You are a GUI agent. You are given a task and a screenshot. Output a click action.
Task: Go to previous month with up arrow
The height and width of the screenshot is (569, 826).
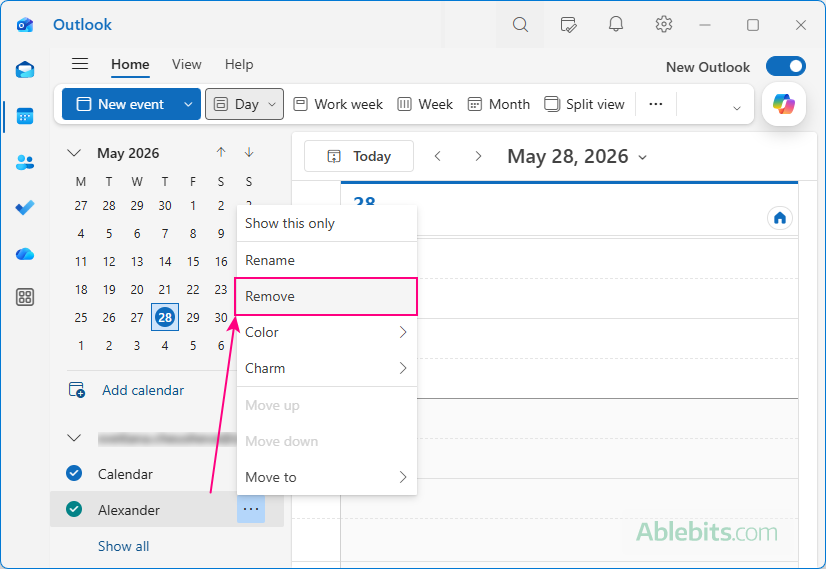pyautogui.click(x=221, y=152)
